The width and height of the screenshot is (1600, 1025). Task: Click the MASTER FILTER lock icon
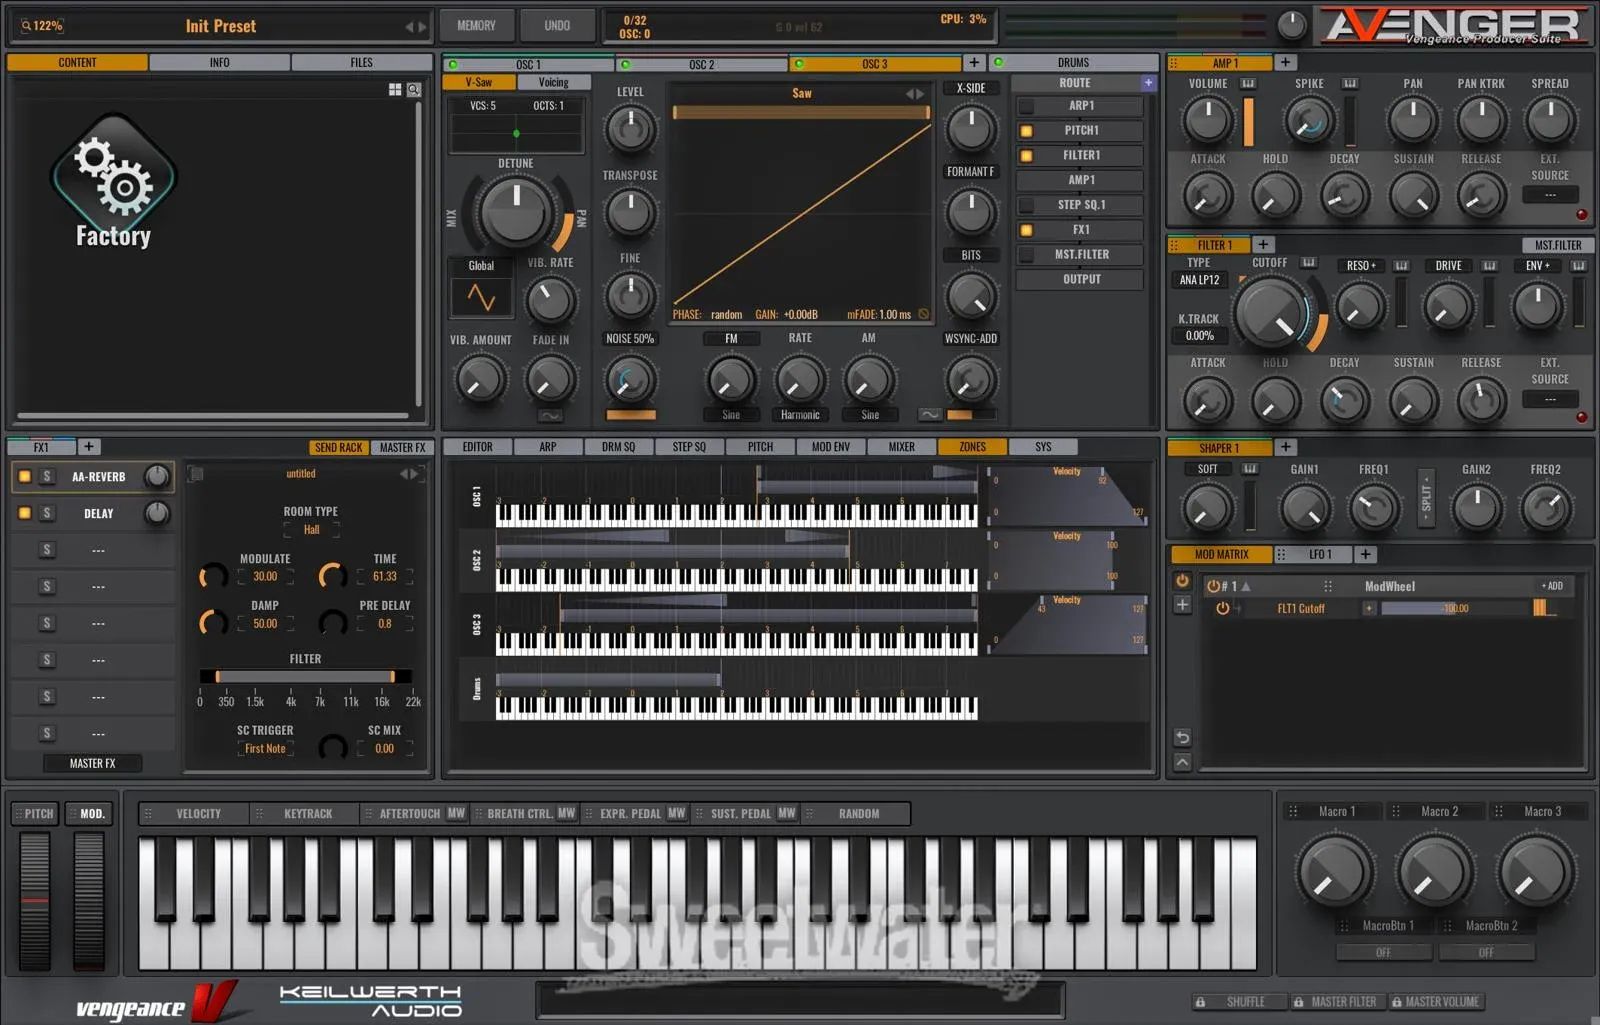point(1298,1001)
